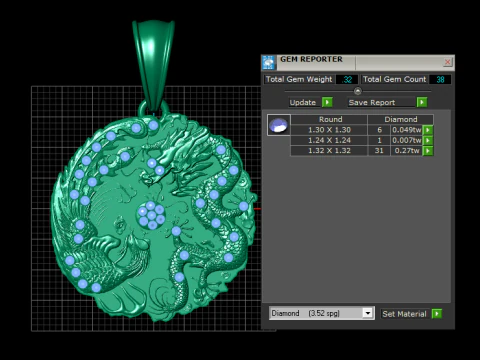Click the green arrow for the 0.007tw row
480x360 pixels.
pos(428,140)
